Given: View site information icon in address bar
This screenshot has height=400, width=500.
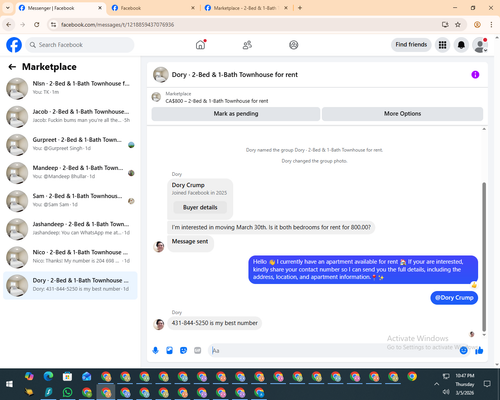Looking at the screenshot, I should (x=53, y=24).
